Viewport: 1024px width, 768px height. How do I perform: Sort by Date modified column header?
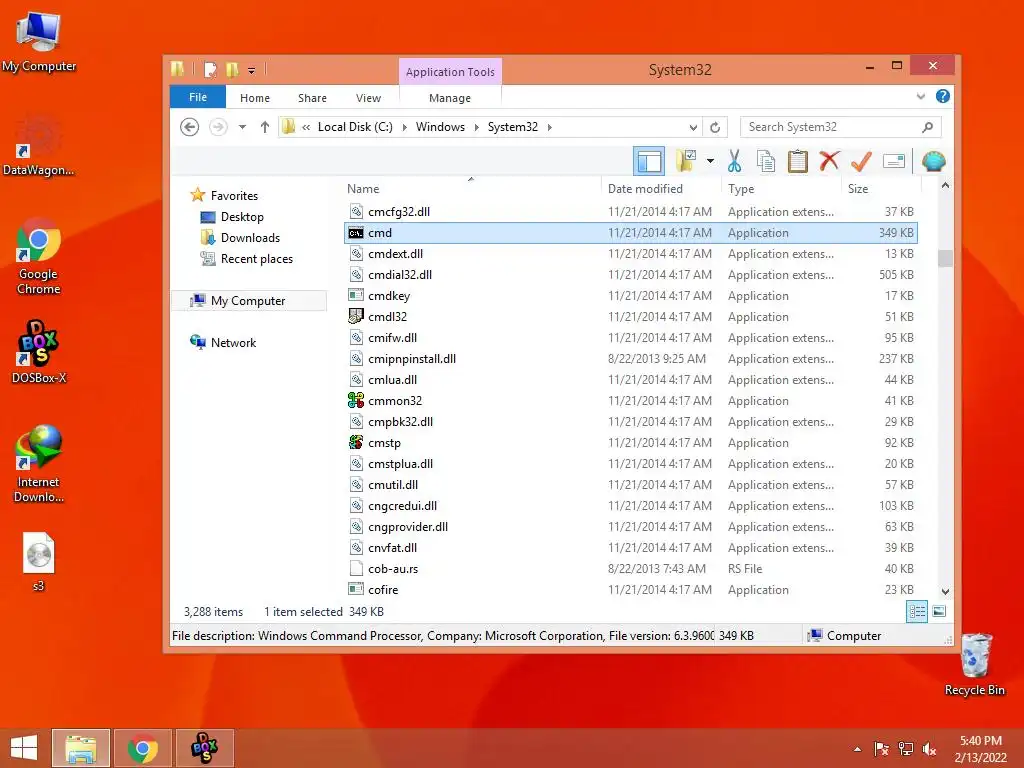pyautogui.click(x=661, y=188)
